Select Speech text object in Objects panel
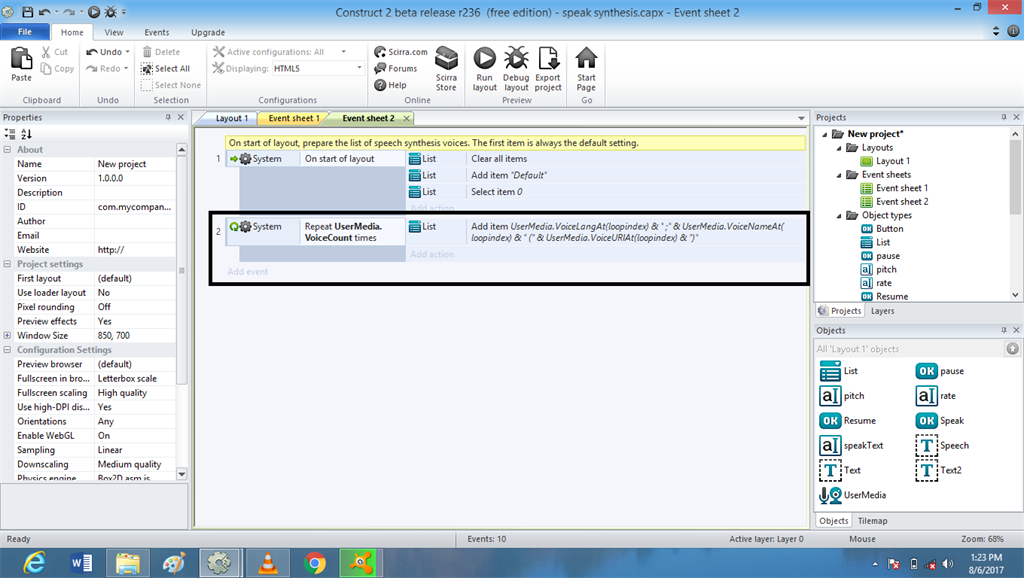The width and height of the screenshot is (1024, 578). coord(942,445)
